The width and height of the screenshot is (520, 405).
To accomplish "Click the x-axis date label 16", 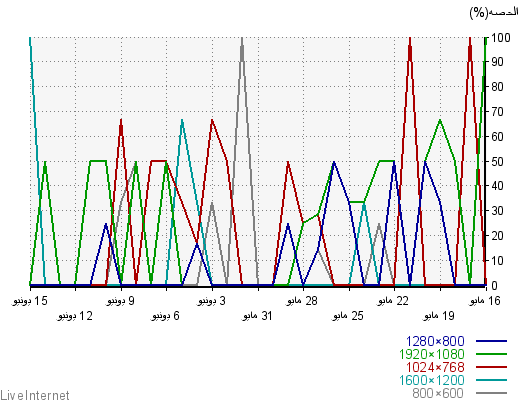I will 485,301.
